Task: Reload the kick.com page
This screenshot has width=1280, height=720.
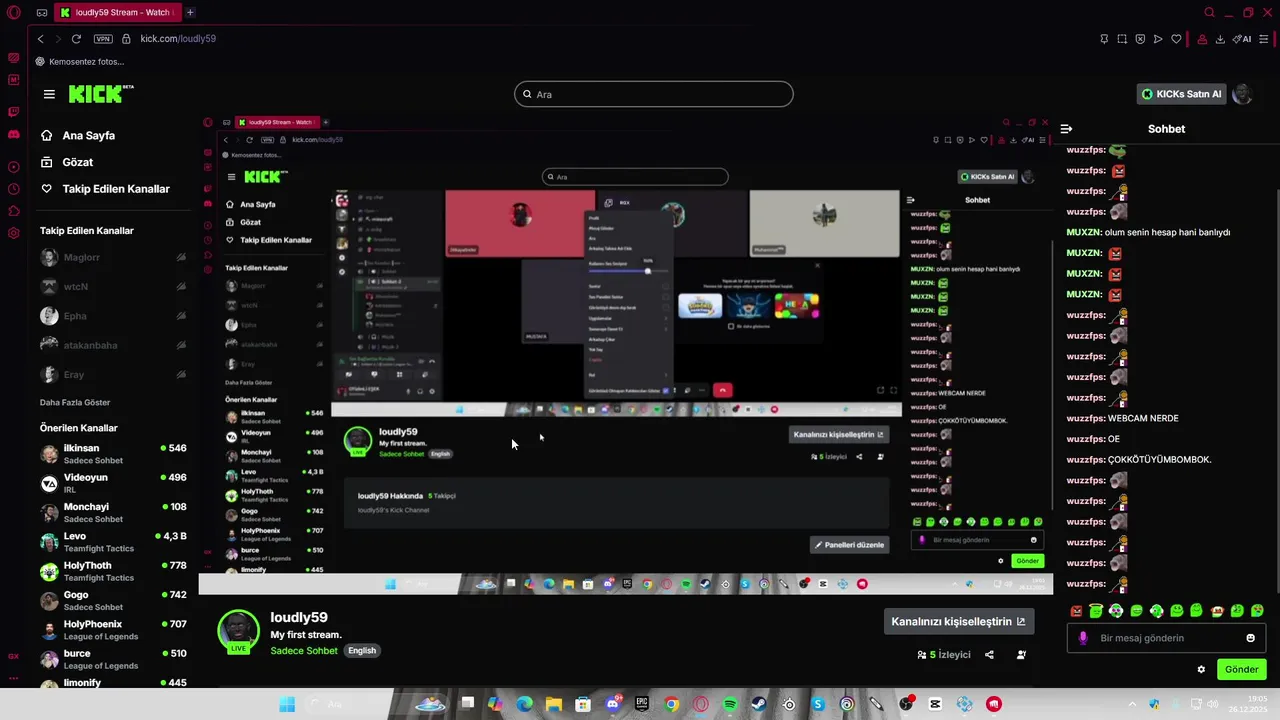Action: [x=76, y=39]
